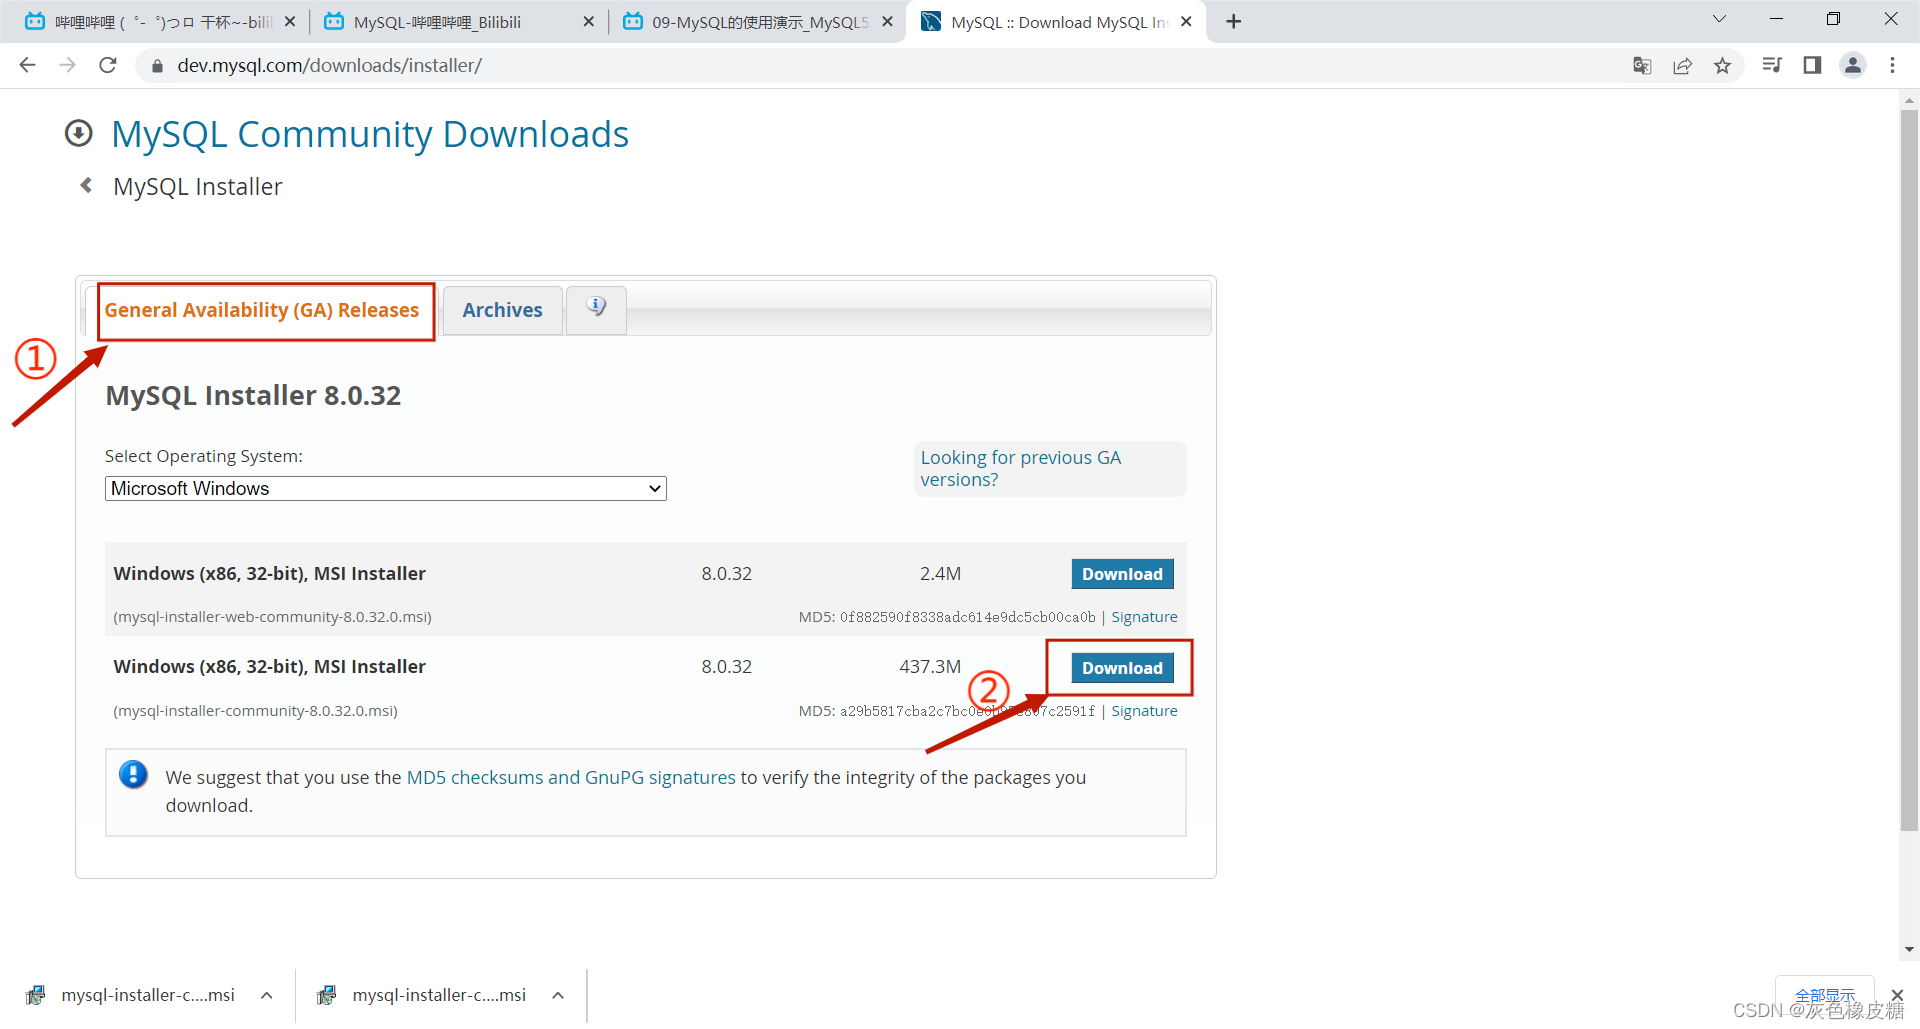
Task: Click the blue info exclamation icon
Action: pos(133,775)
